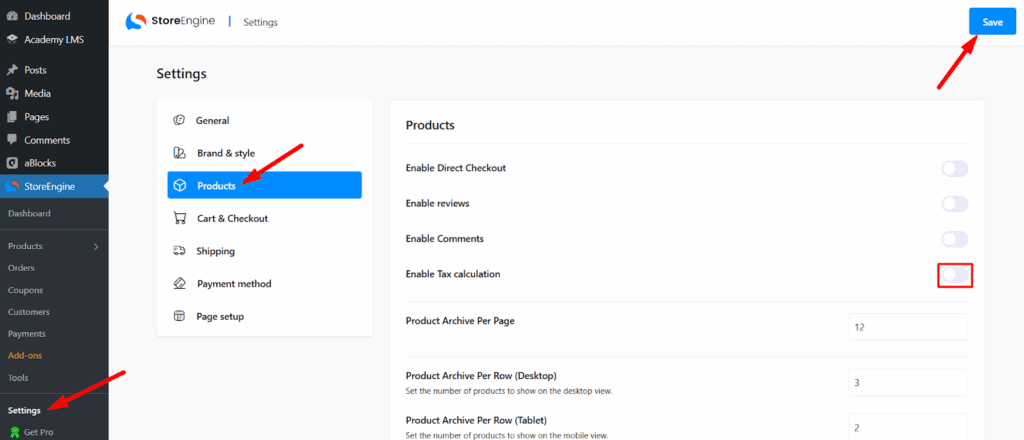
Task: Click the Payment method icon
Action: (x=179, y=284)
